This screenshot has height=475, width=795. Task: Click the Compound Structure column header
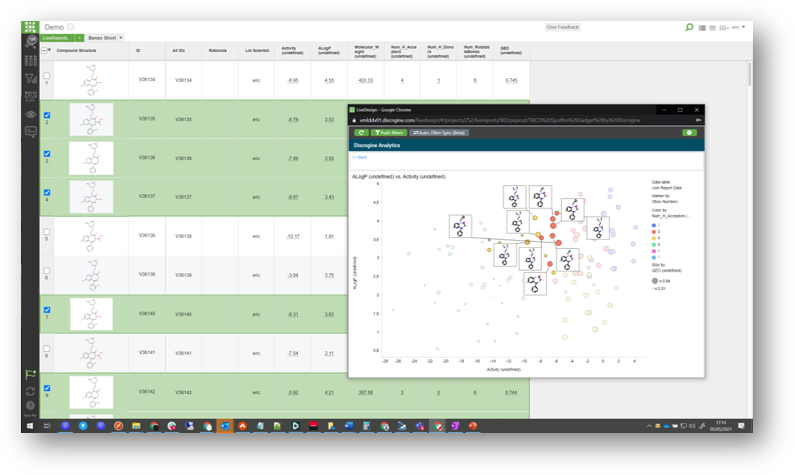click(76, 51)
